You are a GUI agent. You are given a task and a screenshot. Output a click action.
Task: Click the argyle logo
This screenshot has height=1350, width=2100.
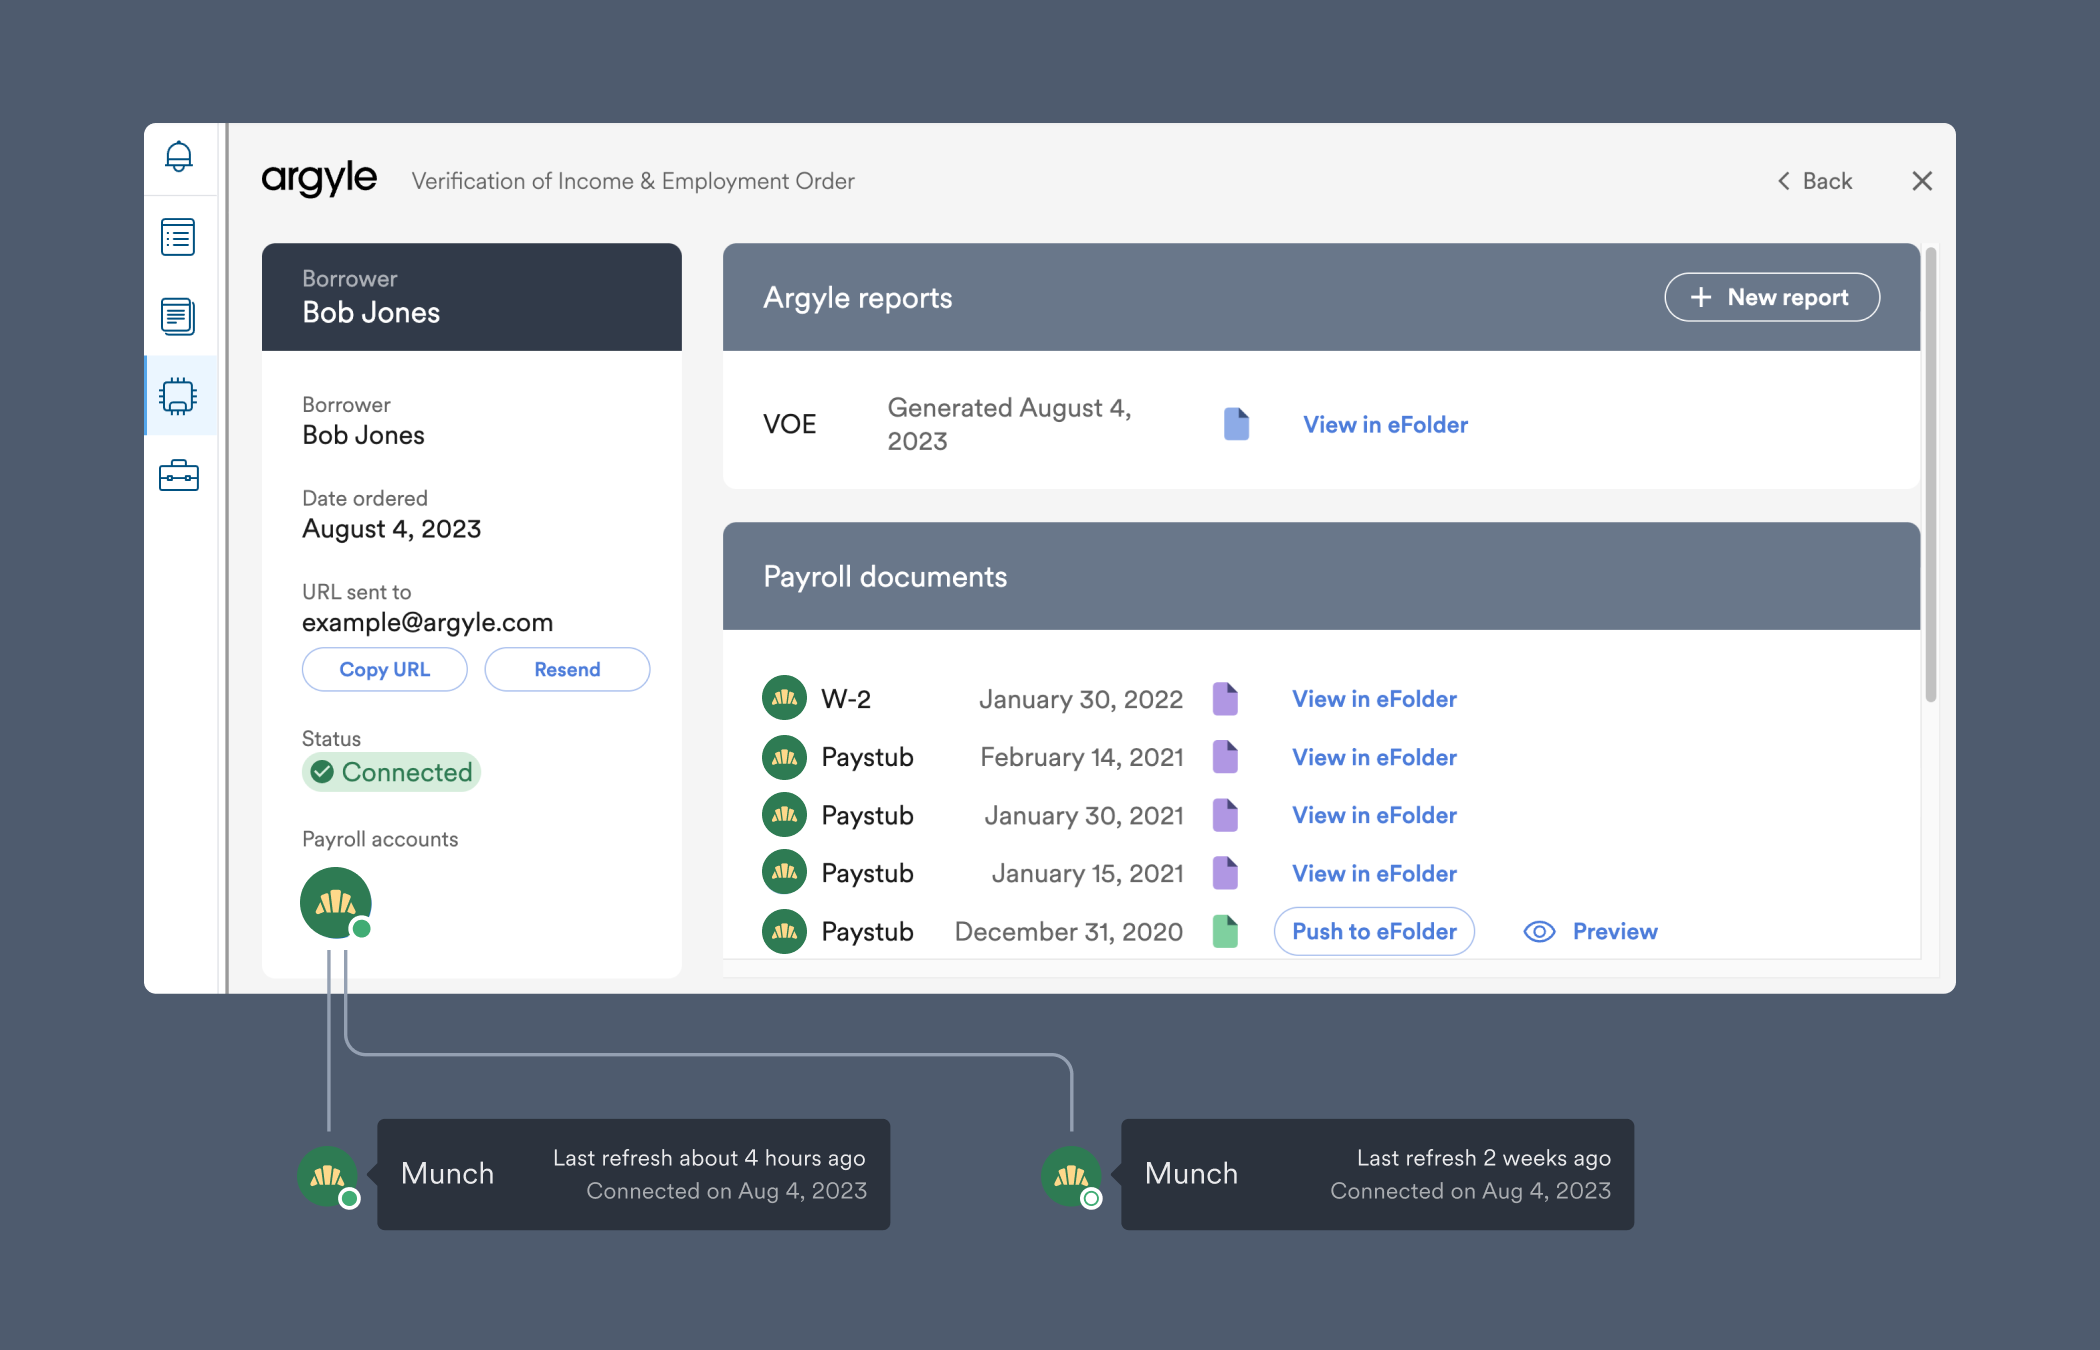coord(319,180)
